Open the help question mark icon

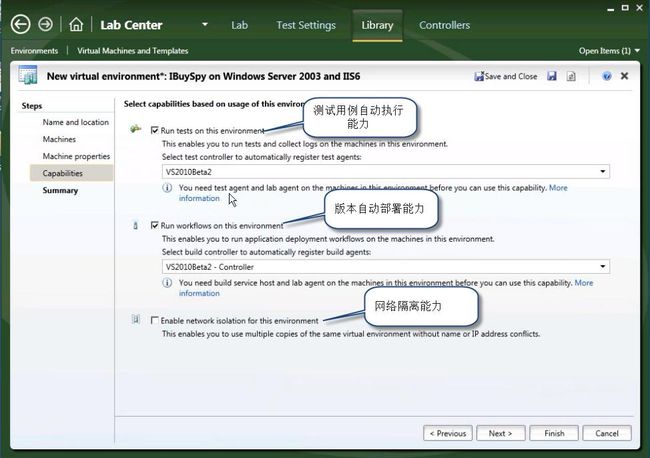point(606,76)
